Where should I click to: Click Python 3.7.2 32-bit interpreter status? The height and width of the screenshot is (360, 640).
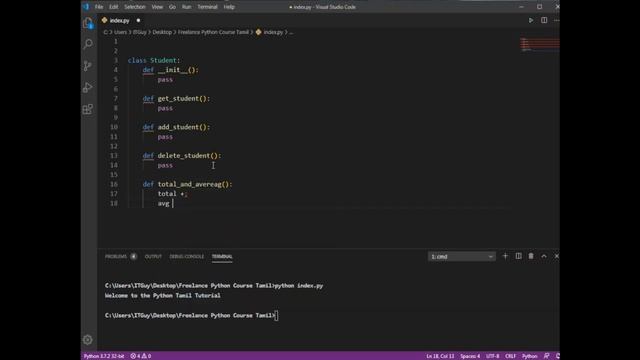[x=104, y=356]
